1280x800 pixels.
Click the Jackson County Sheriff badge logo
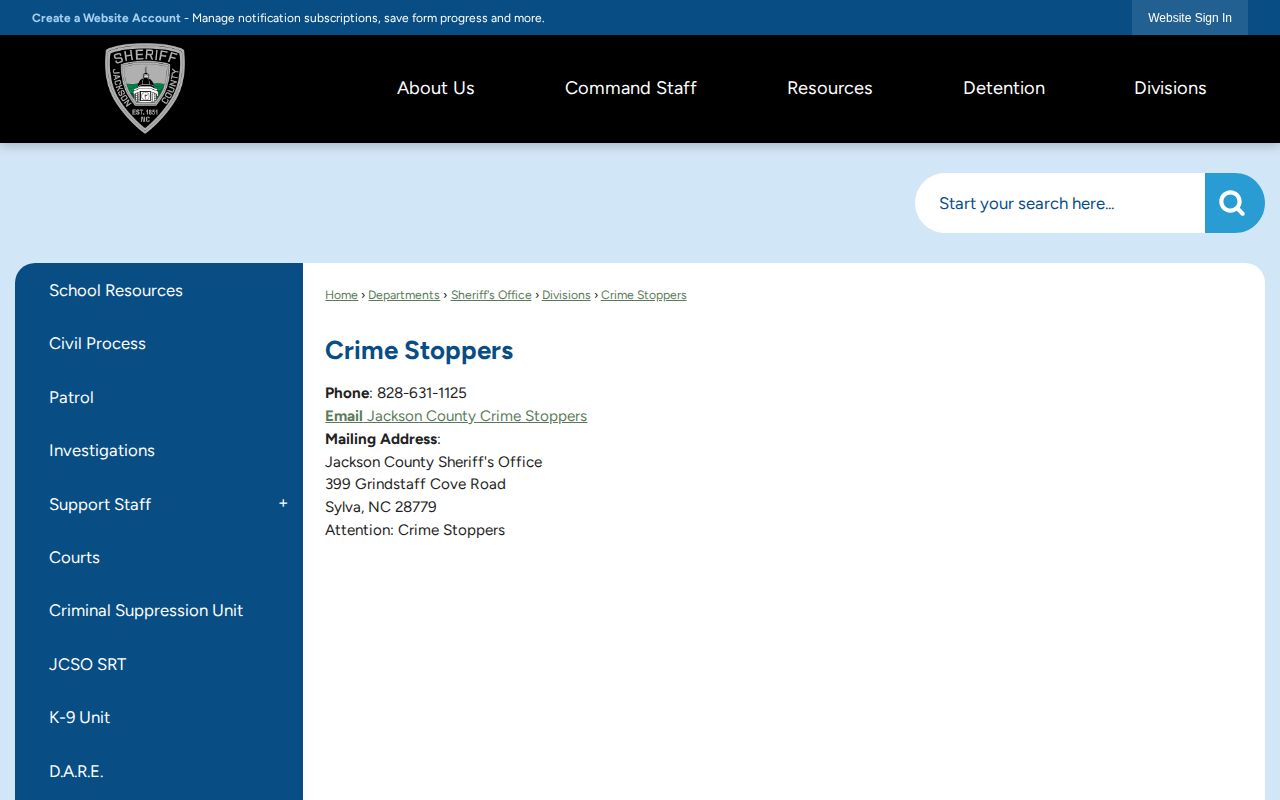coord(145,88)
